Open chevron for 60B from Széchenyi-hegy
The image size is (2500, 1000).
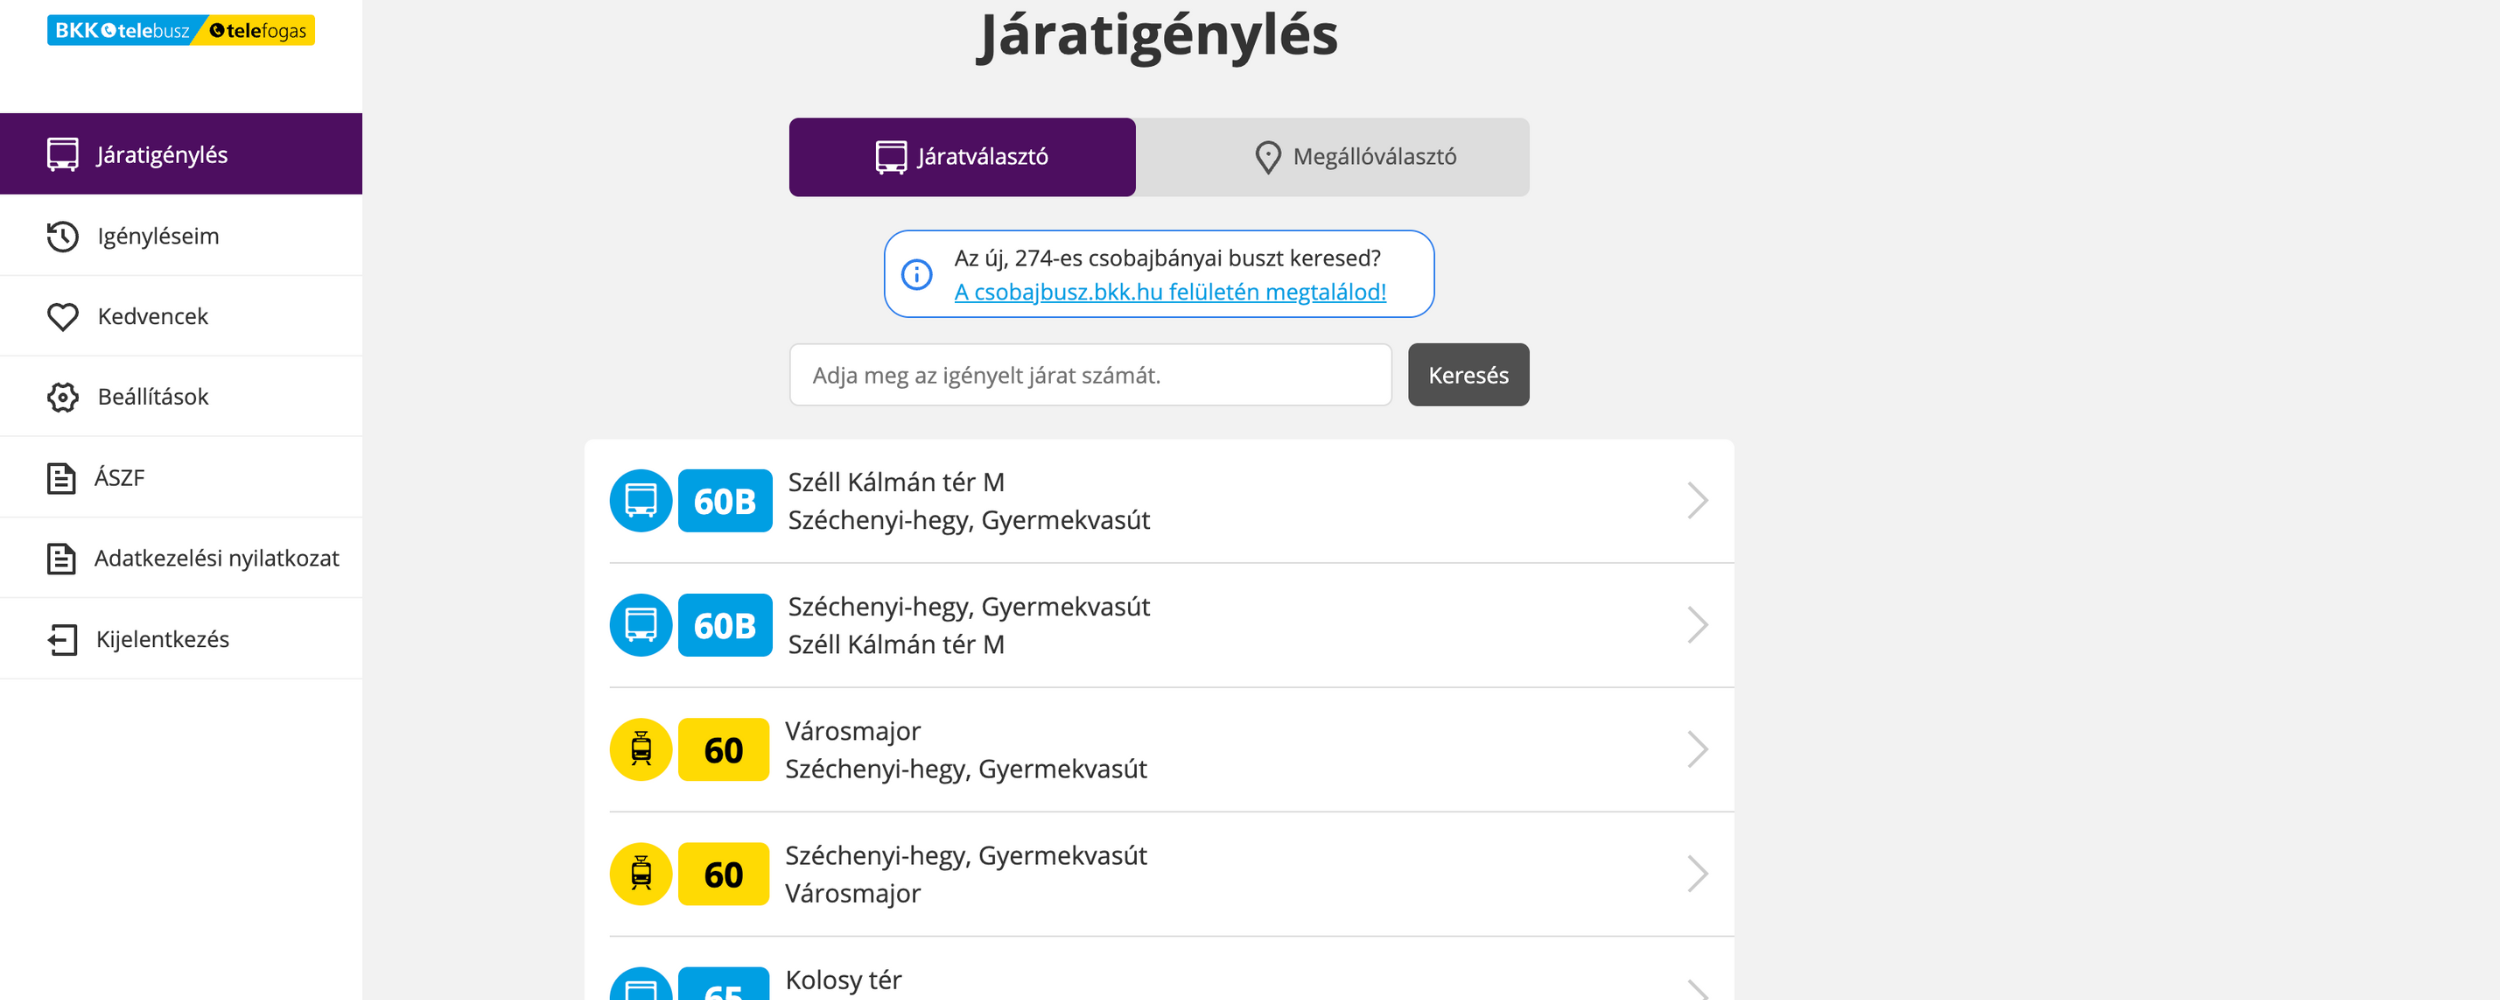pyautogui.click(x=1697, y=625)
